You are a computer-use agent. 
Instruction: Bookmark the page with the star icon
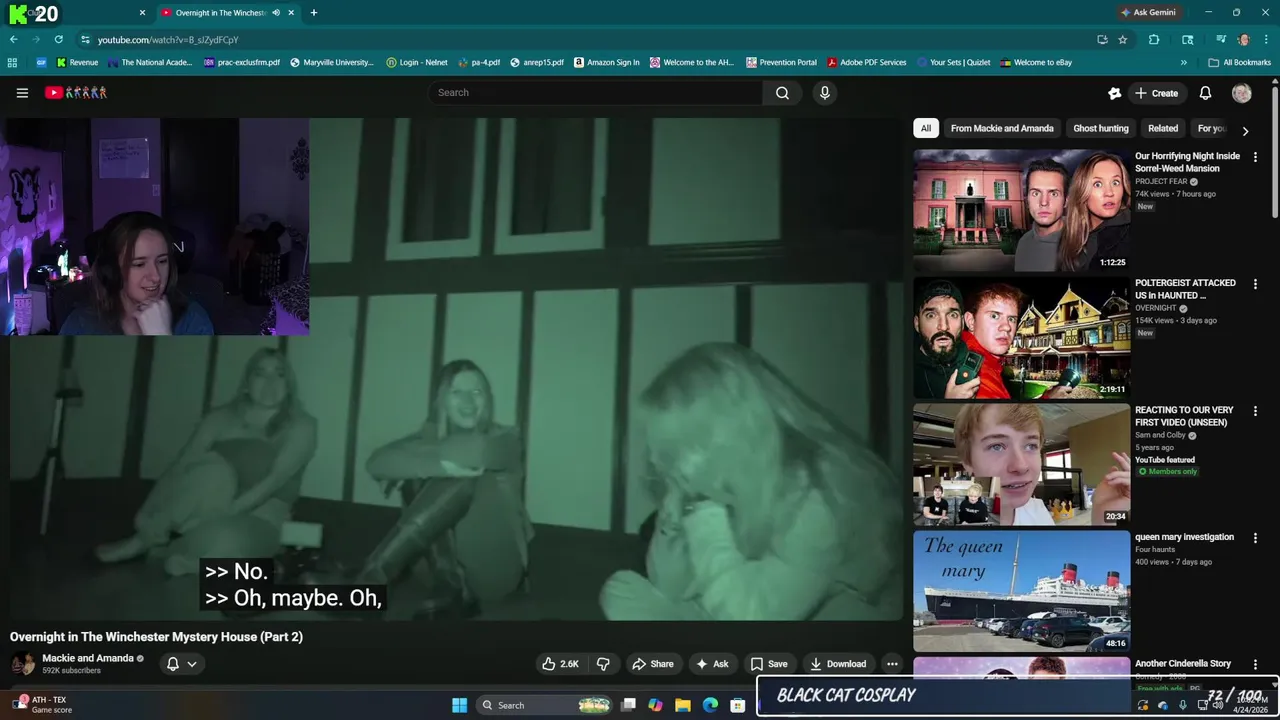click(1123, 40)
